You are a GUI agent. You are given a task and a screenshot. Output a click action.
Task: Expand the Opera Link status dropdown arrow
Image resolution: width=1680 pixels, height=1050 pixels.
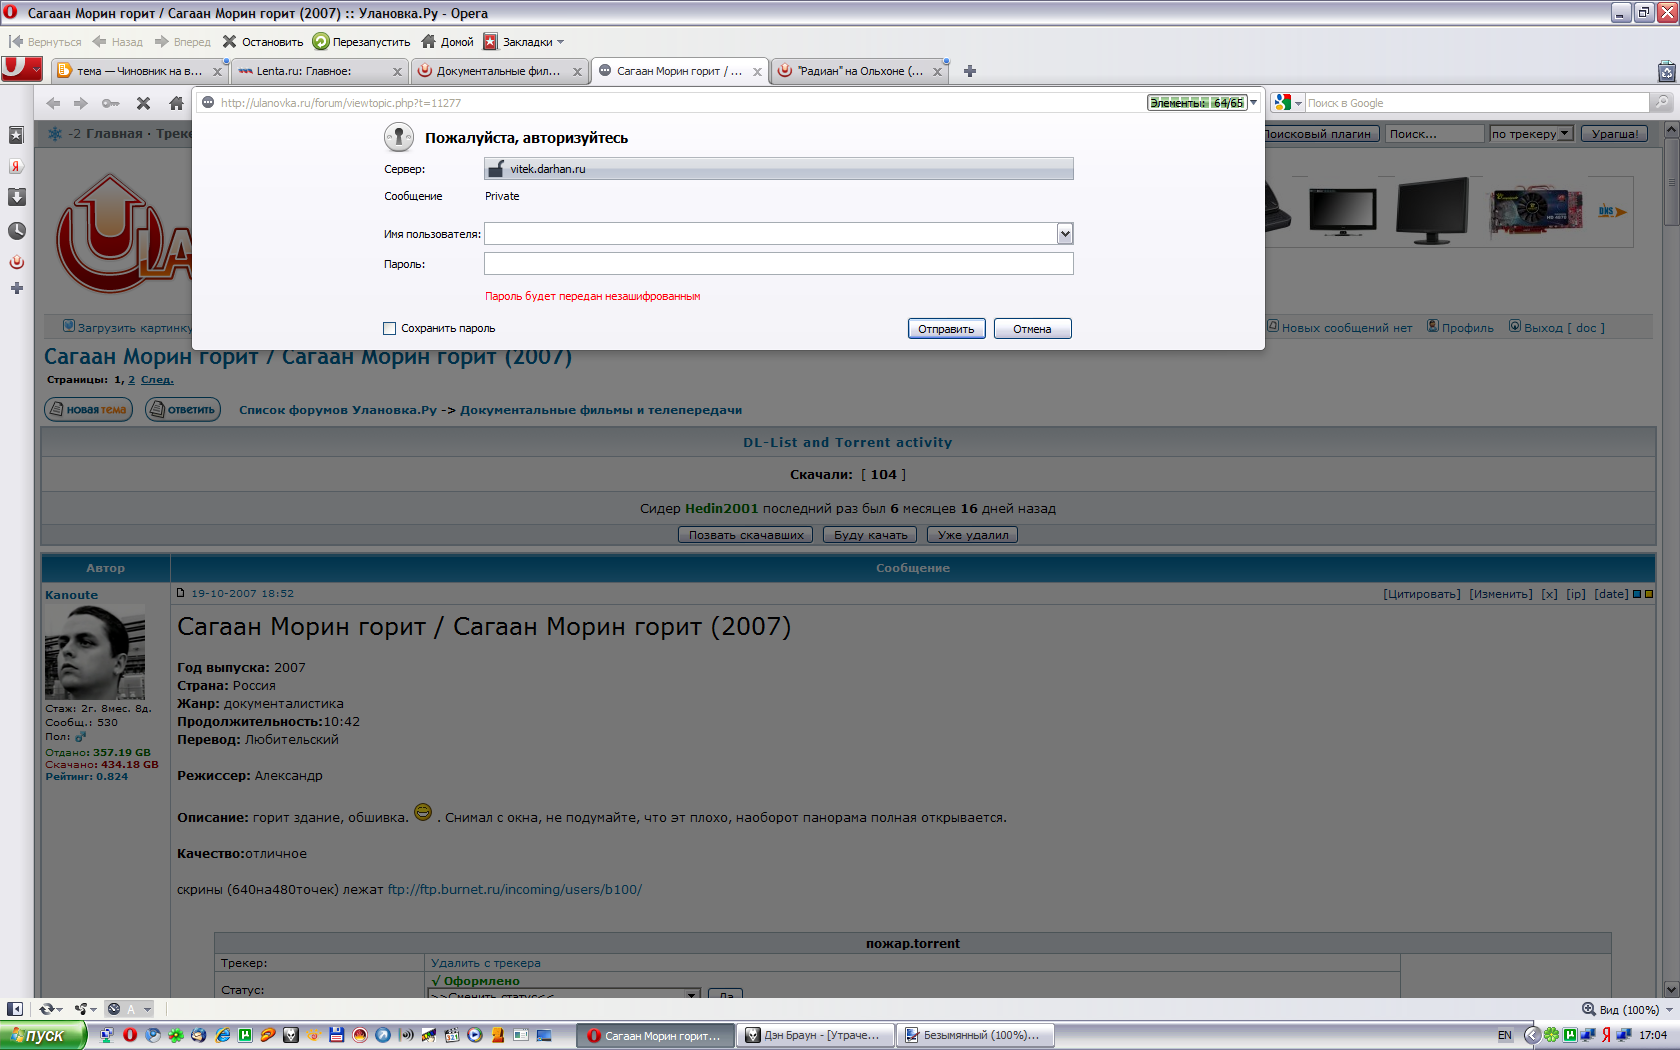59,1009
